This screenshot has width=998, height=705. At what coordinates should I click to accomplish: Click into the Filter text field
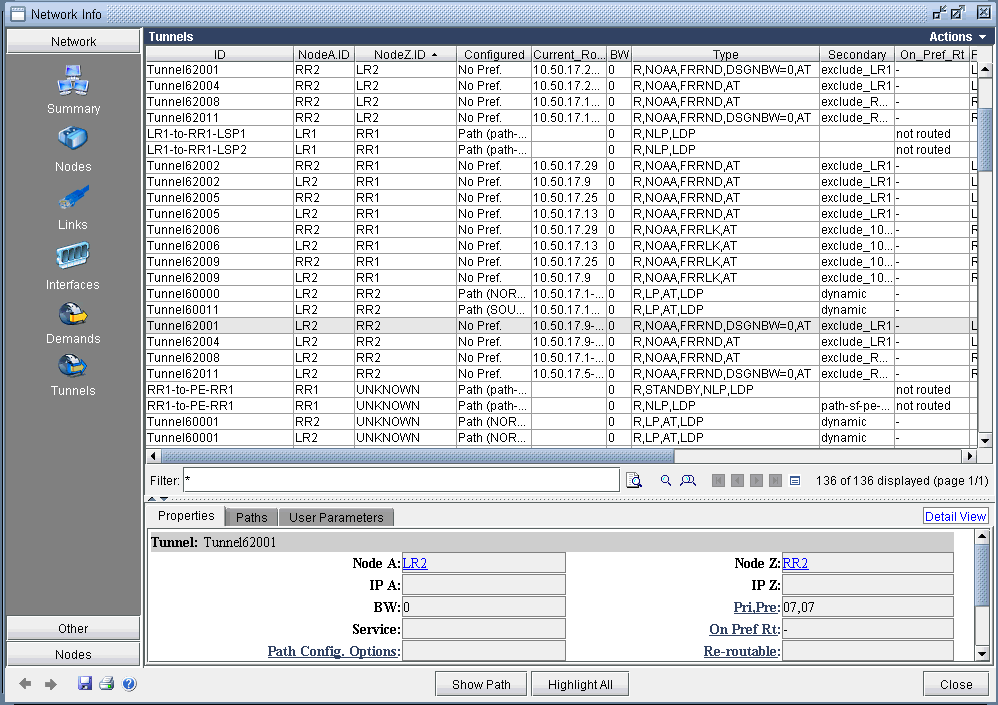tap(400, 481)
